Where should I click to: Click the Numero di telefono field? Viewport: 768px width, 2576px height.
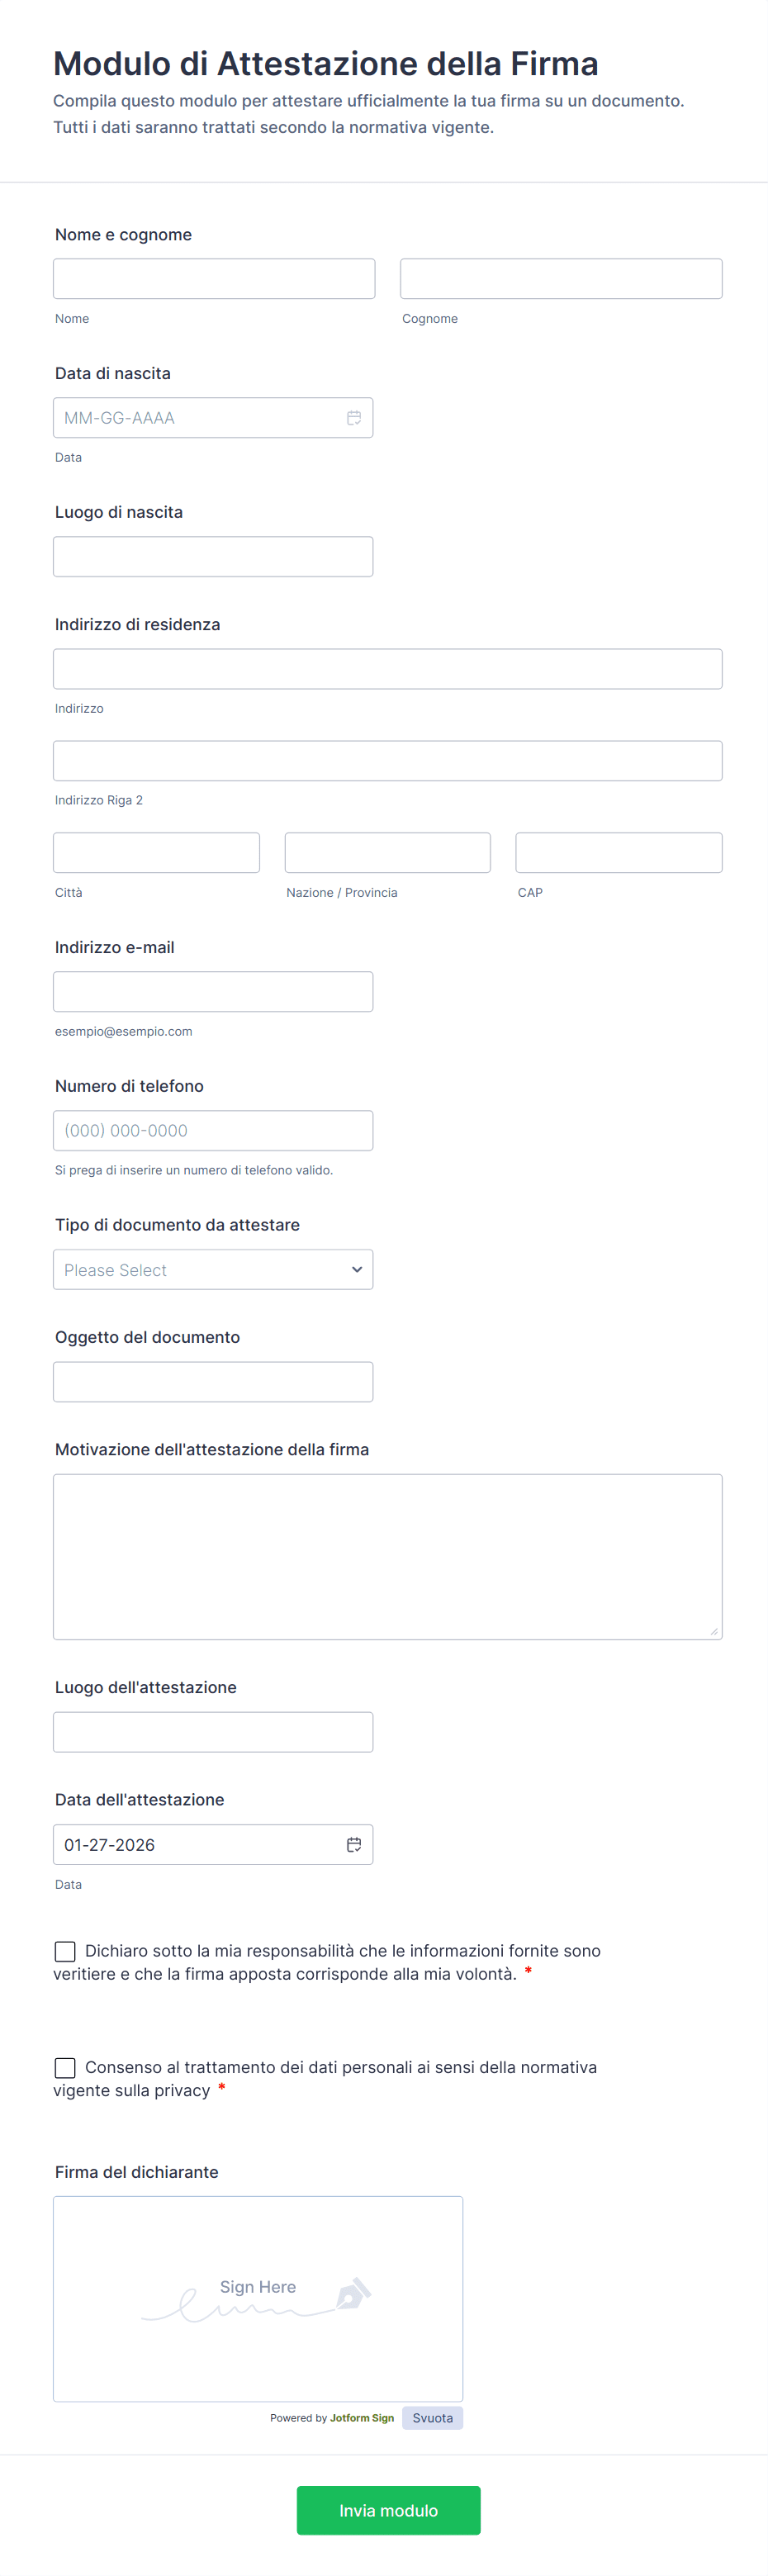point(213,1130)
